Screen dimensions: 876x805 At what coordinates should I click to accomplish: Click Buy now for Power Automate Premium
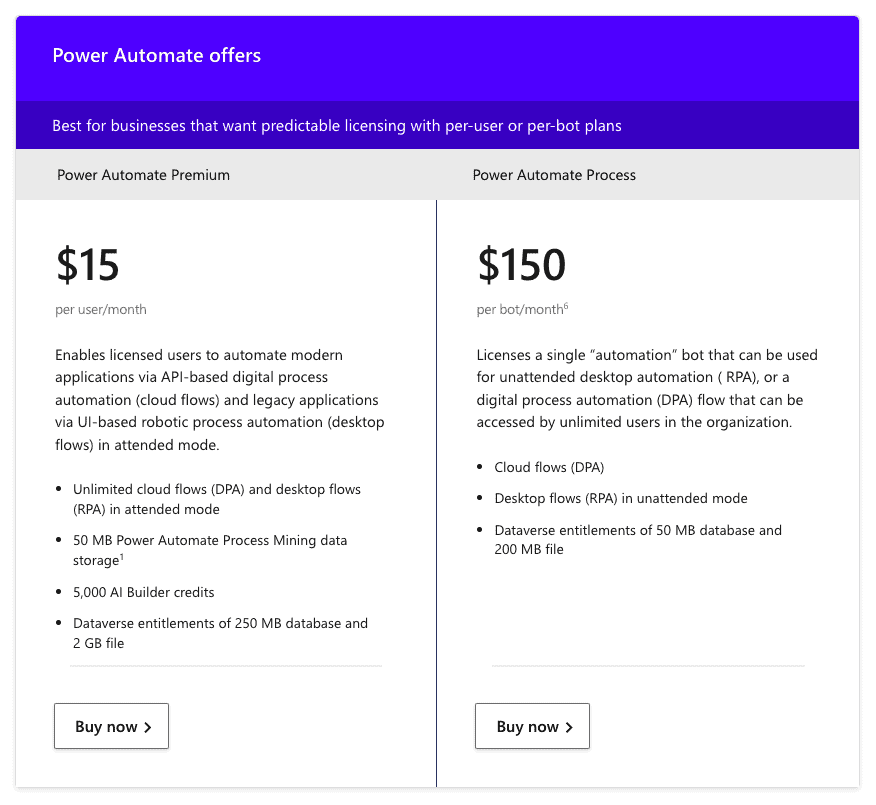pos(111,726)
